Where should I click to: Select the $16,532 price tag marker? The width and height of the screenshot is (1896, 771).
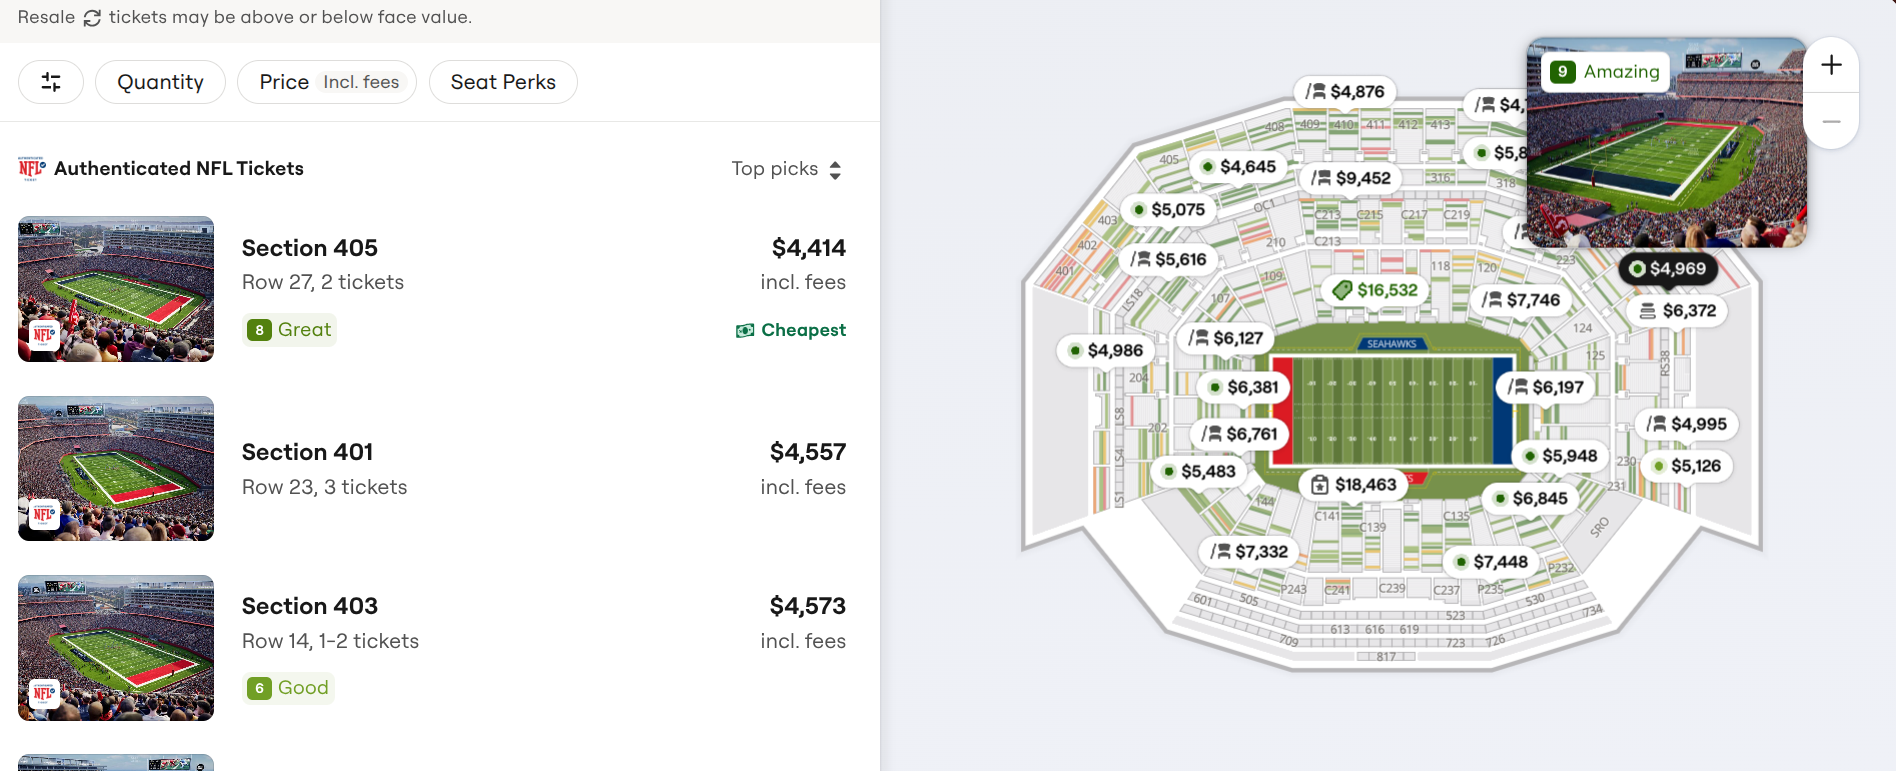click(x=1376, y=290)
